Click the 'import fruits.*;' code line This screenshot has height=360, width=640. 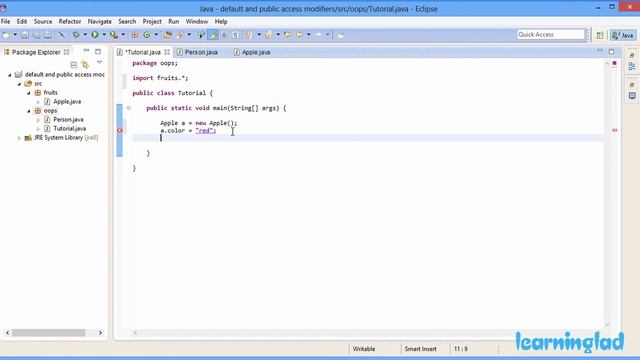(160, 78)
